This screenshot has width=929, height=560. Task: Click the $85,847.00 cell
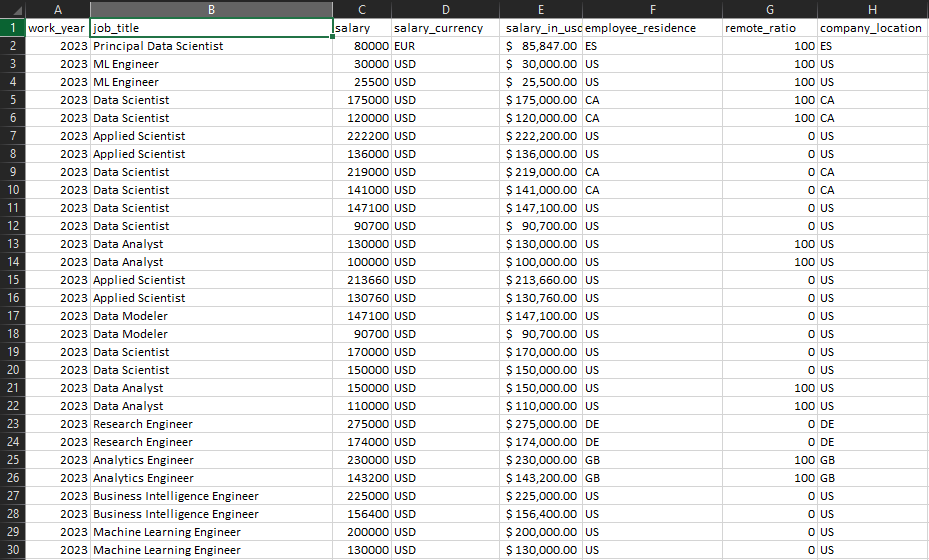[x=541, y=46]
